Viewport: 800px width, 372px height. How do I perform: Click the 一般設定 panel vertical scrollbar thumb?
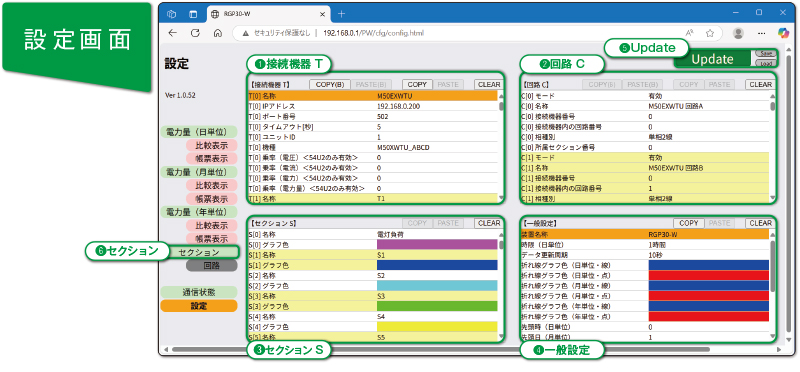tap(773, 265)
